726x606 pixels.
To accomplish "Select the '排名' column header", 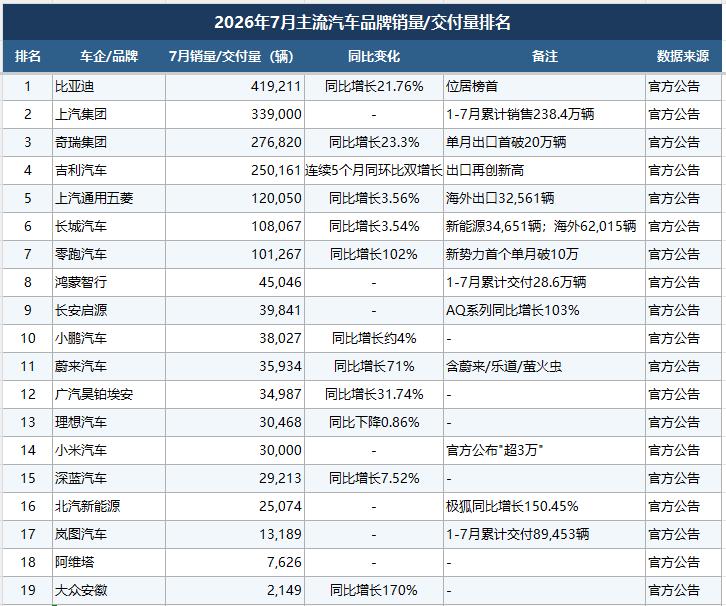I will click(28, 56).
